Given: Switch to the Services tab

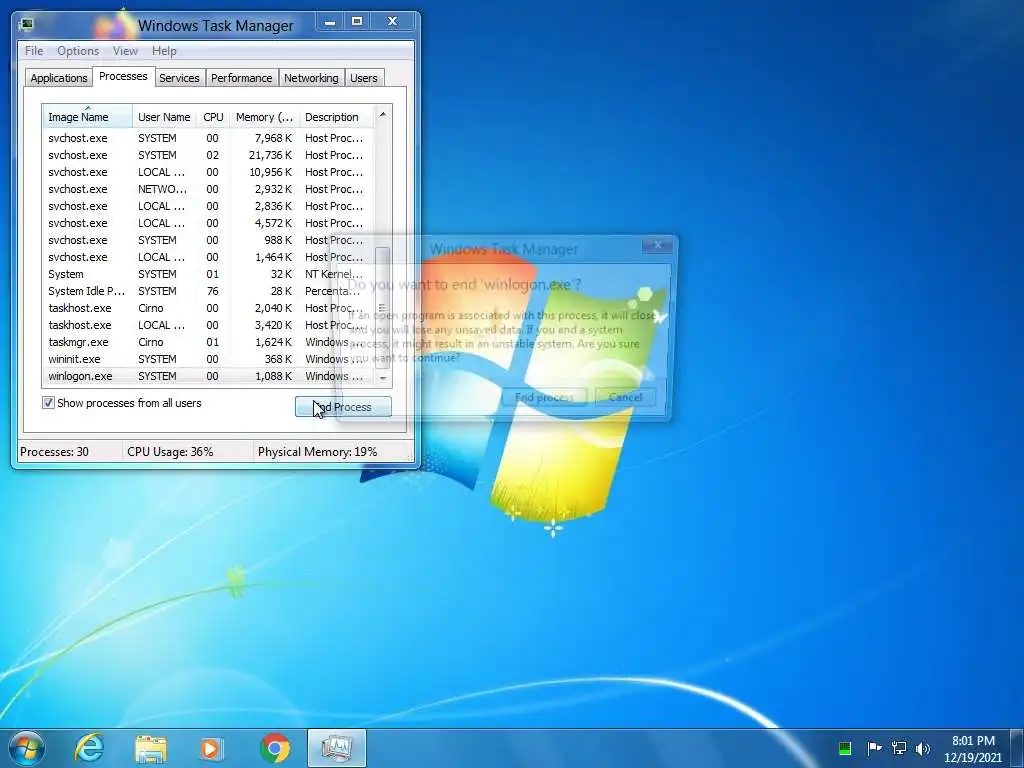Looking at the screenshot, I should 180,78.
